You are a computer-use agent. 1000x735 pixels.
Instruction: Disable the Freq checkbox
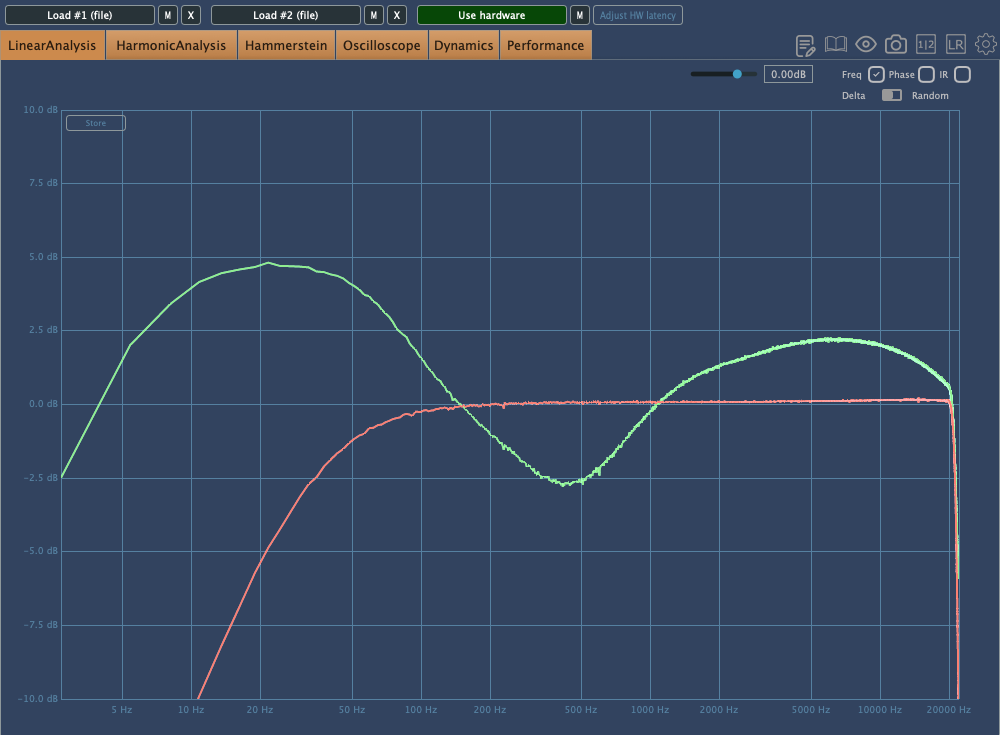(x=875, y=74)
